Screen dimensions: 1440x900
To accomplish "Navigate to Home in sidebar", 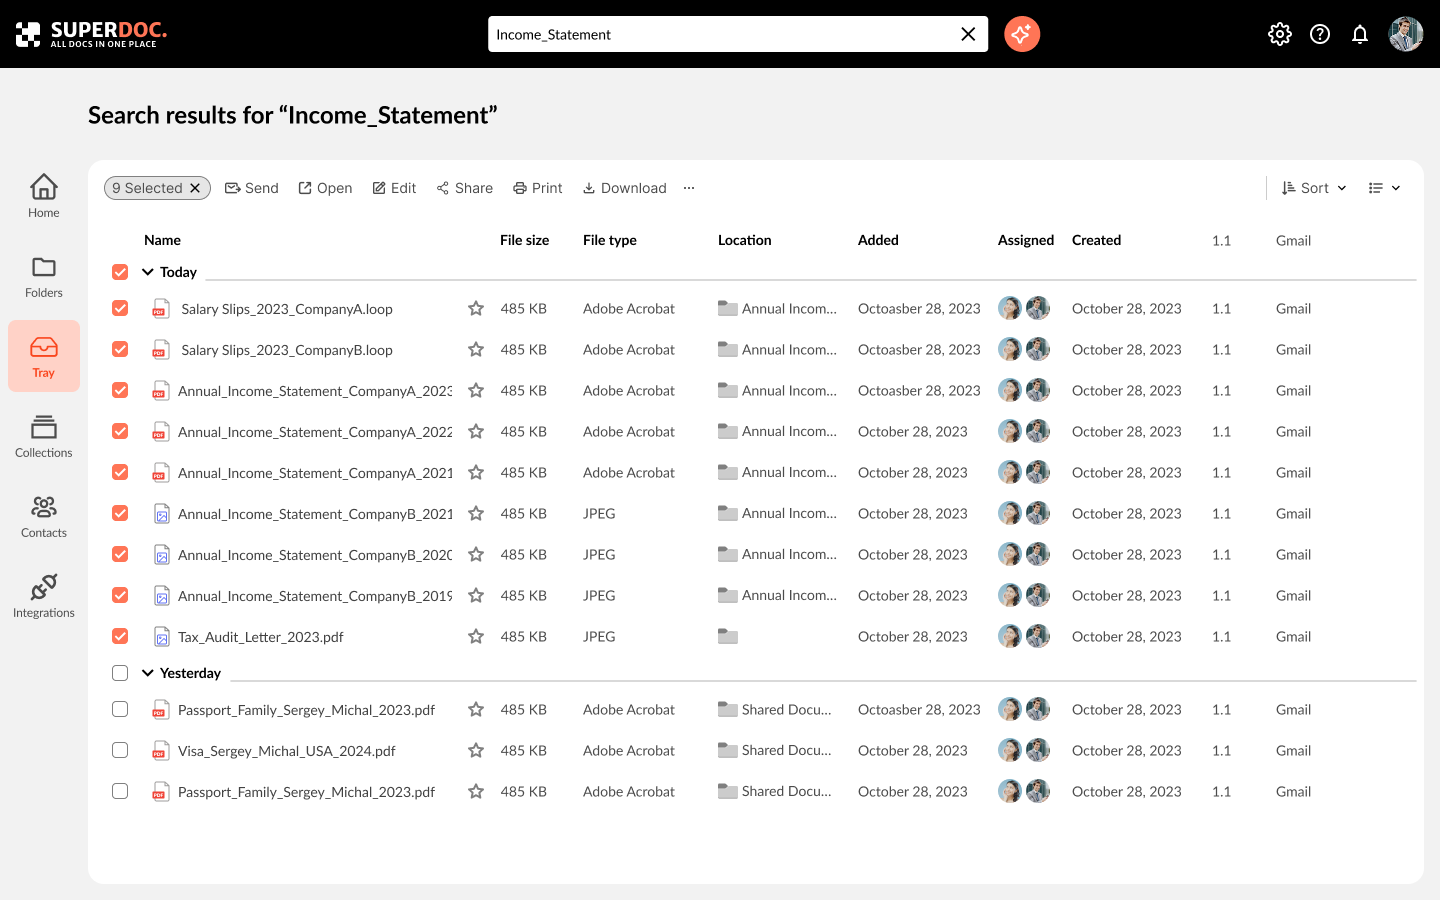I will pyautogui.click(x=44, y=196).
